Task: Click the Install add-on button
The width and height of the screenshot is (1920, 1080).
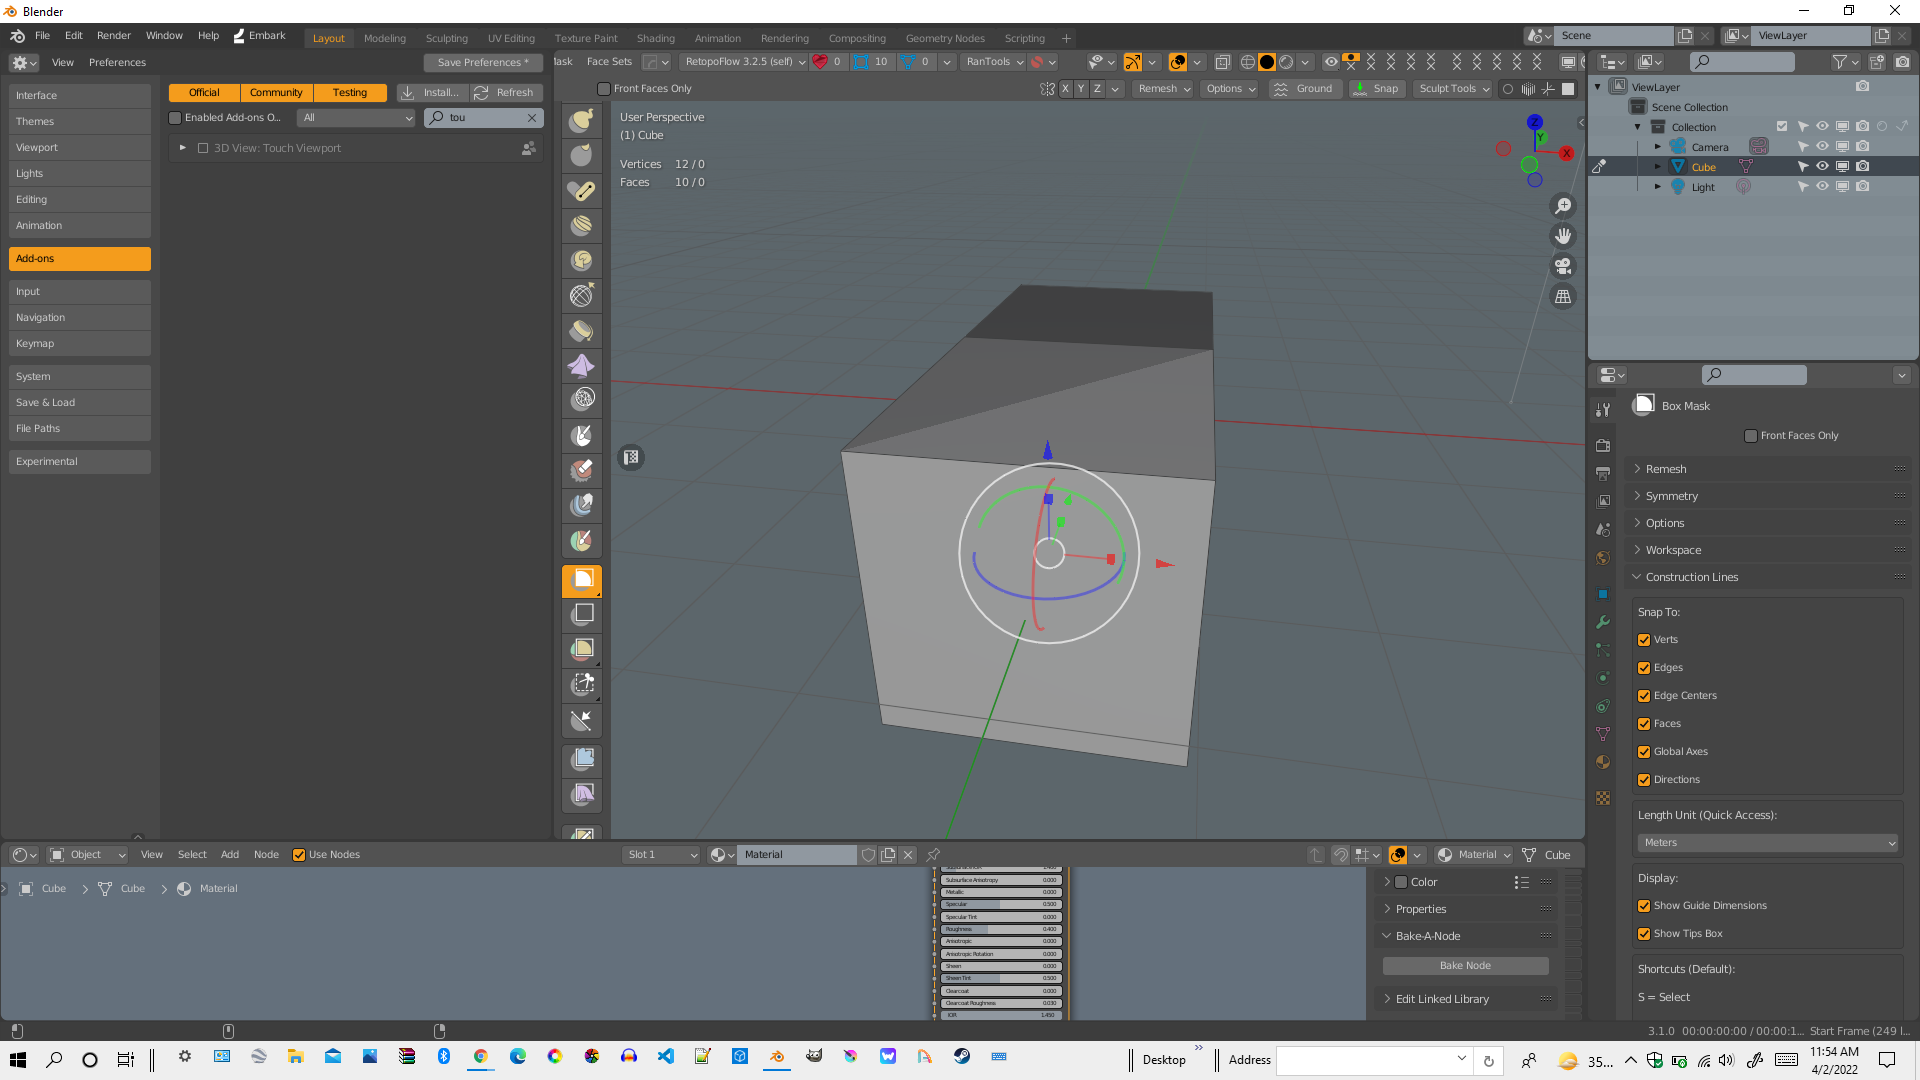Action: [432, 92]
